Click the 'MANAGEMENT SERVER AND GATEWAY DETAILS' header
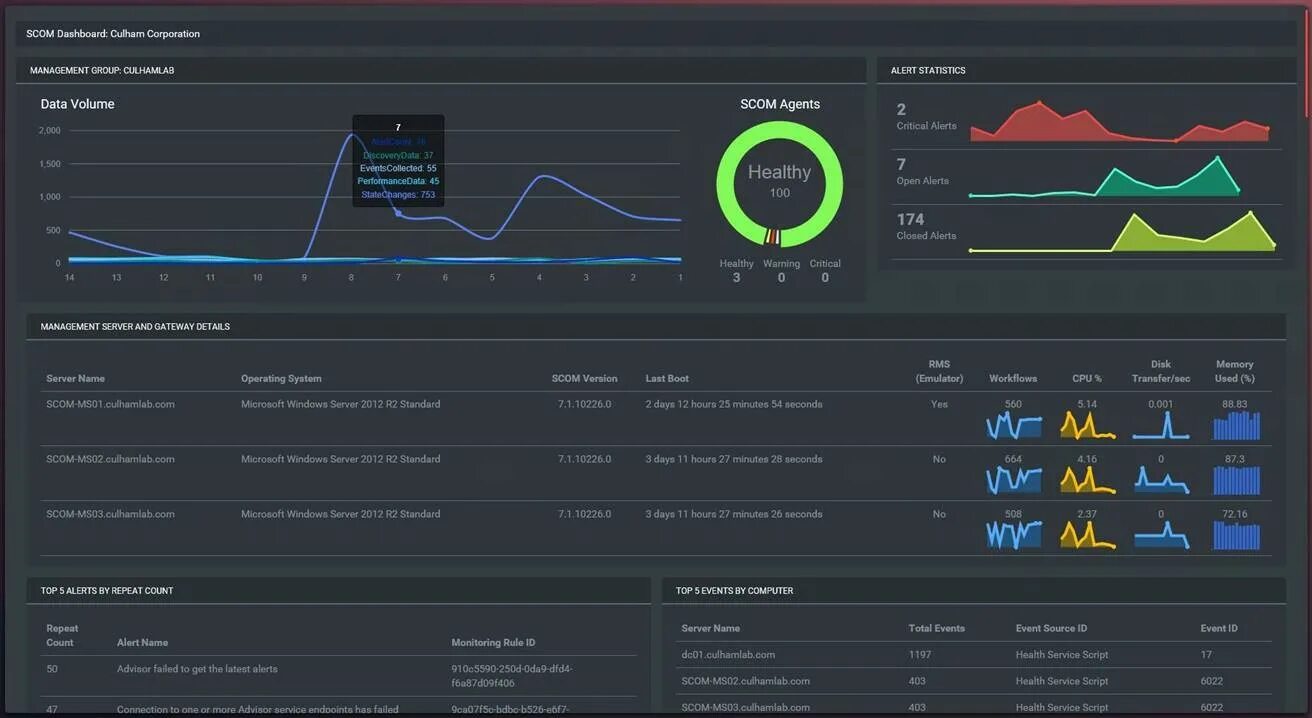The height and width of the screenshot is (718, 1312). click(x=135, y=327)
